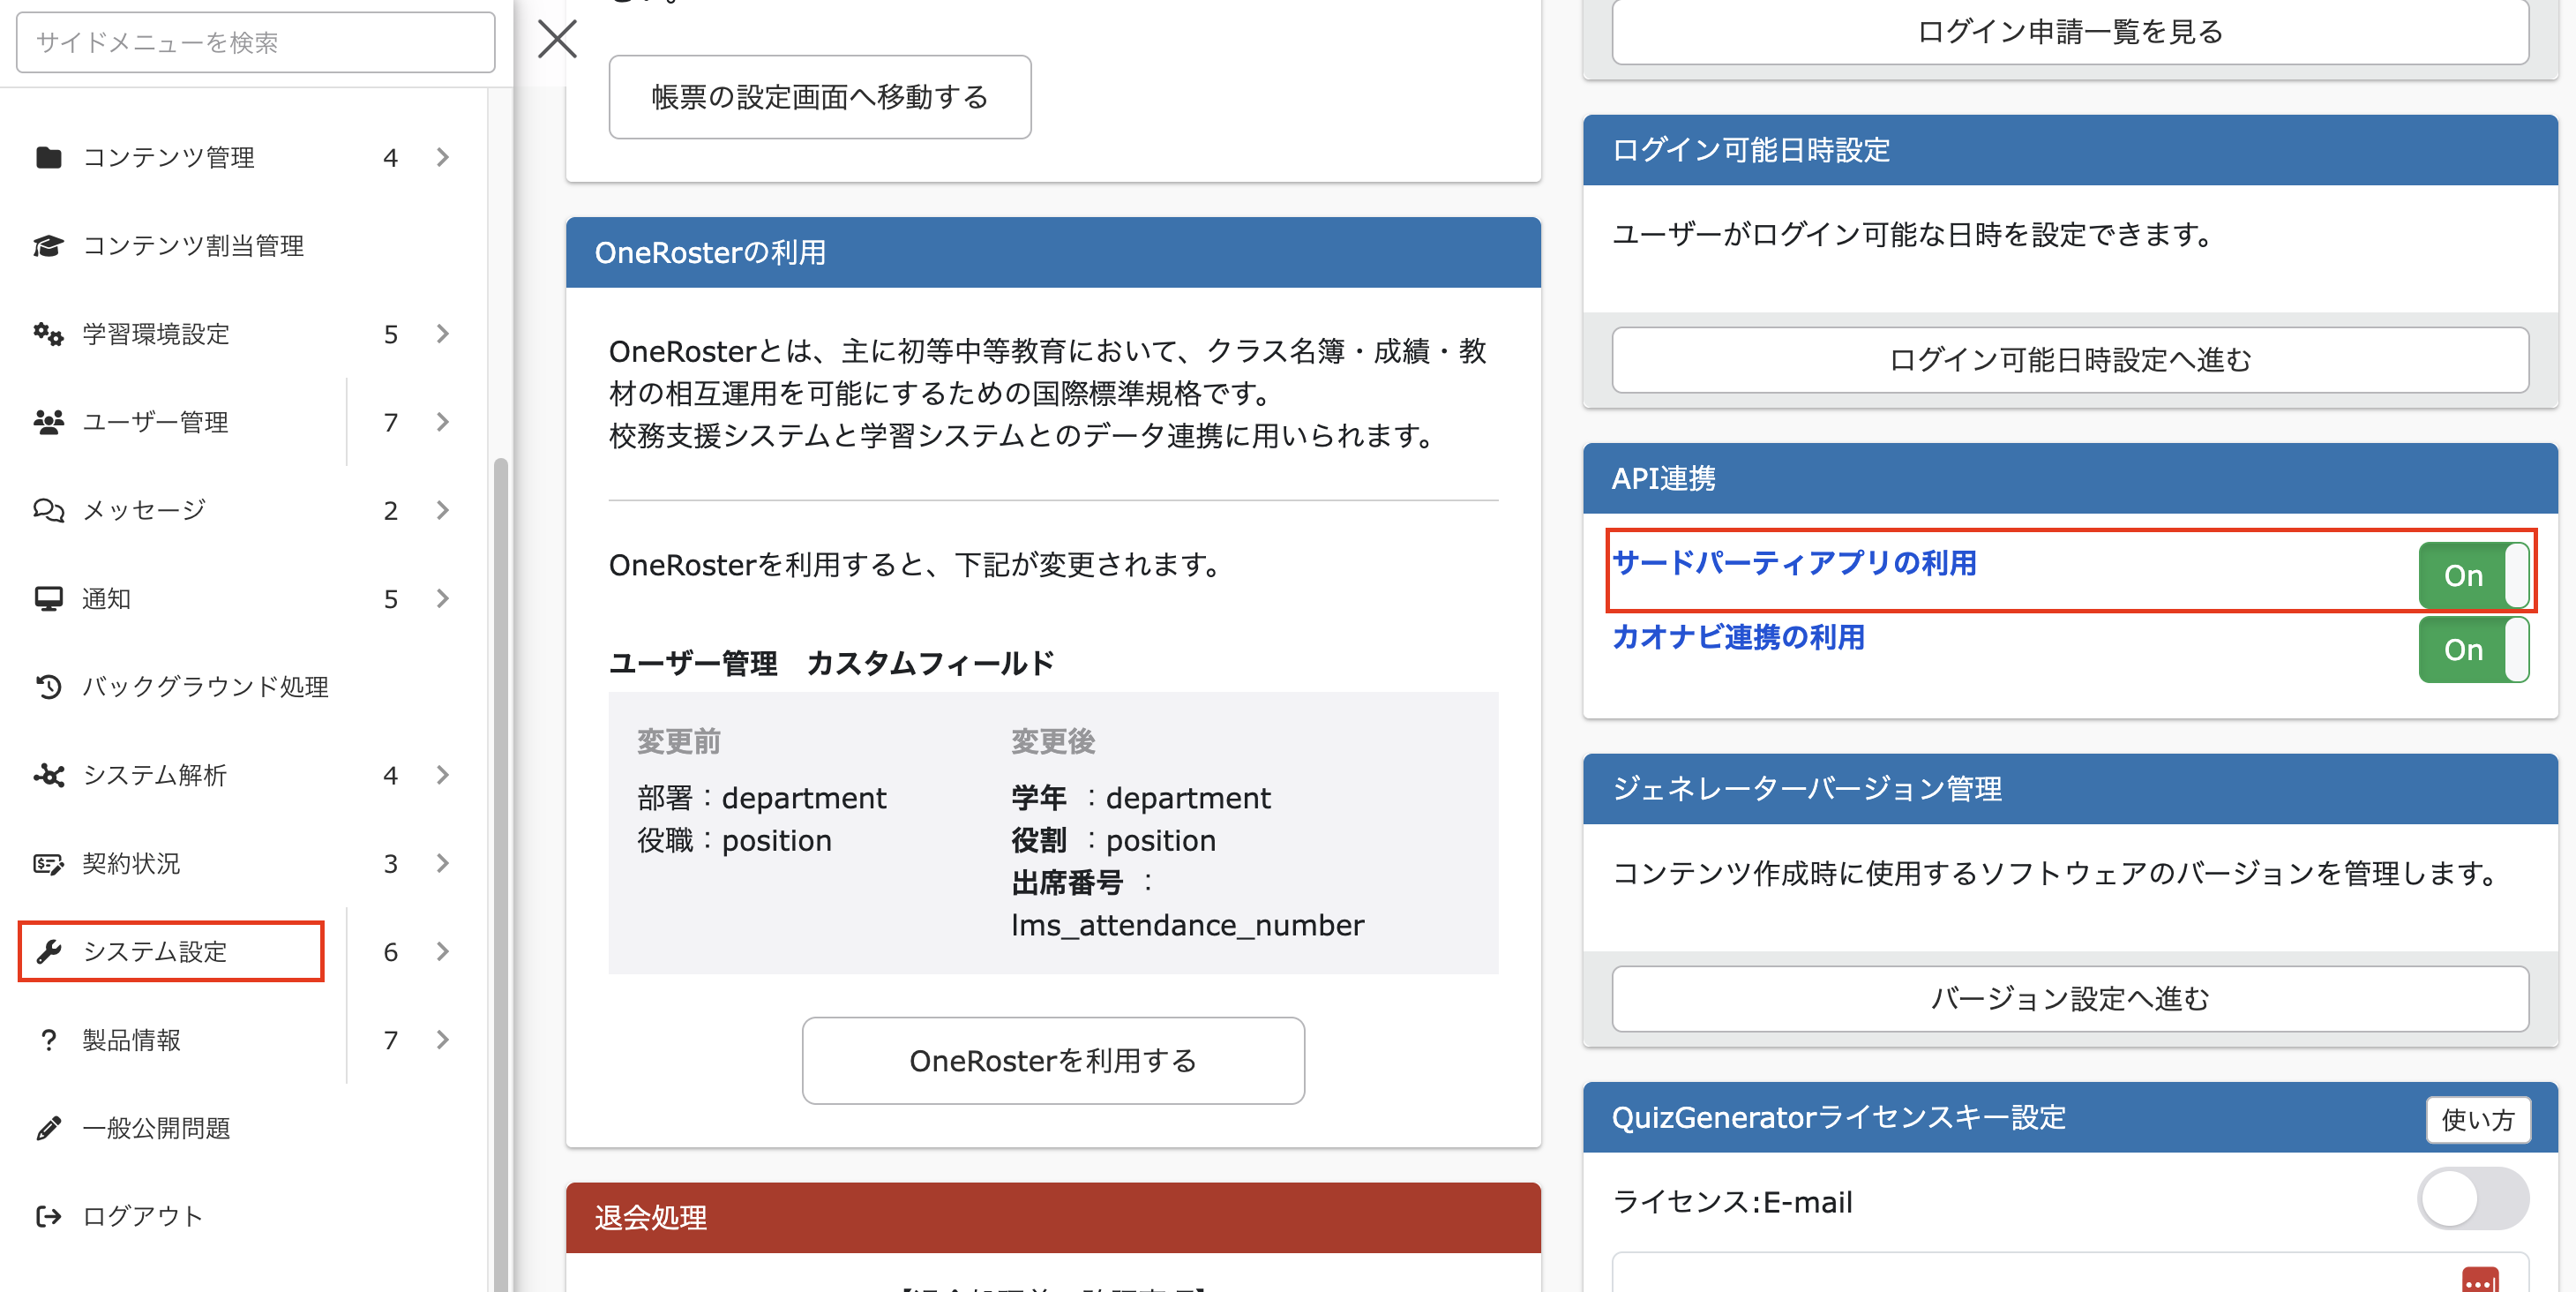This screenshot has height=1292, width=2576.
Task: Close the side menu with the X icon
Action: point(557,39)
